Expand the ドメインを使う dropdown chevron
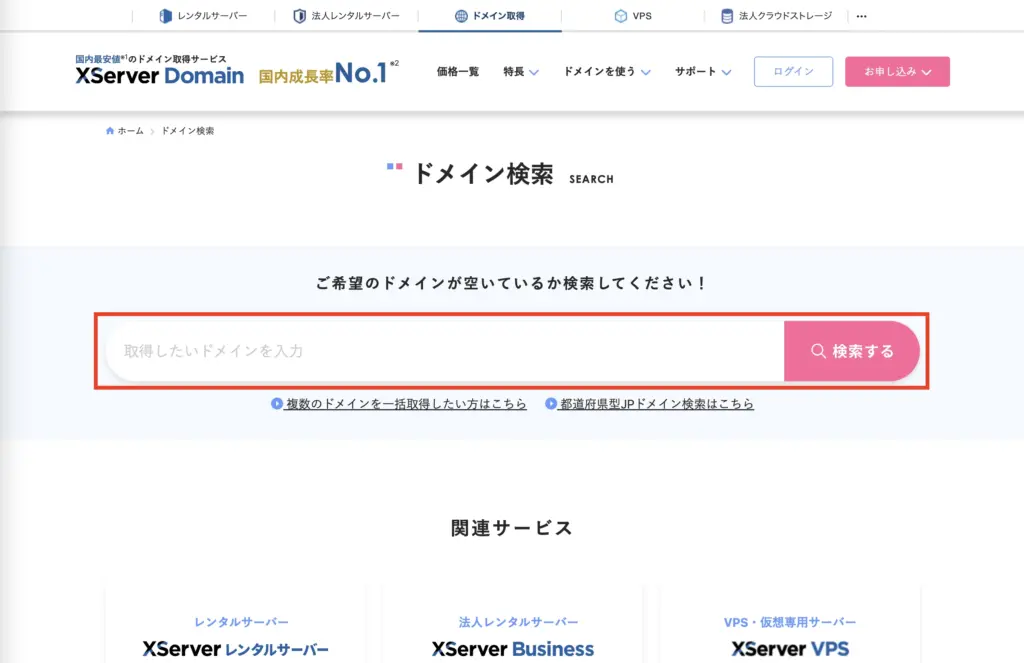The image size is (1024, 663). (x=646, y=72)
